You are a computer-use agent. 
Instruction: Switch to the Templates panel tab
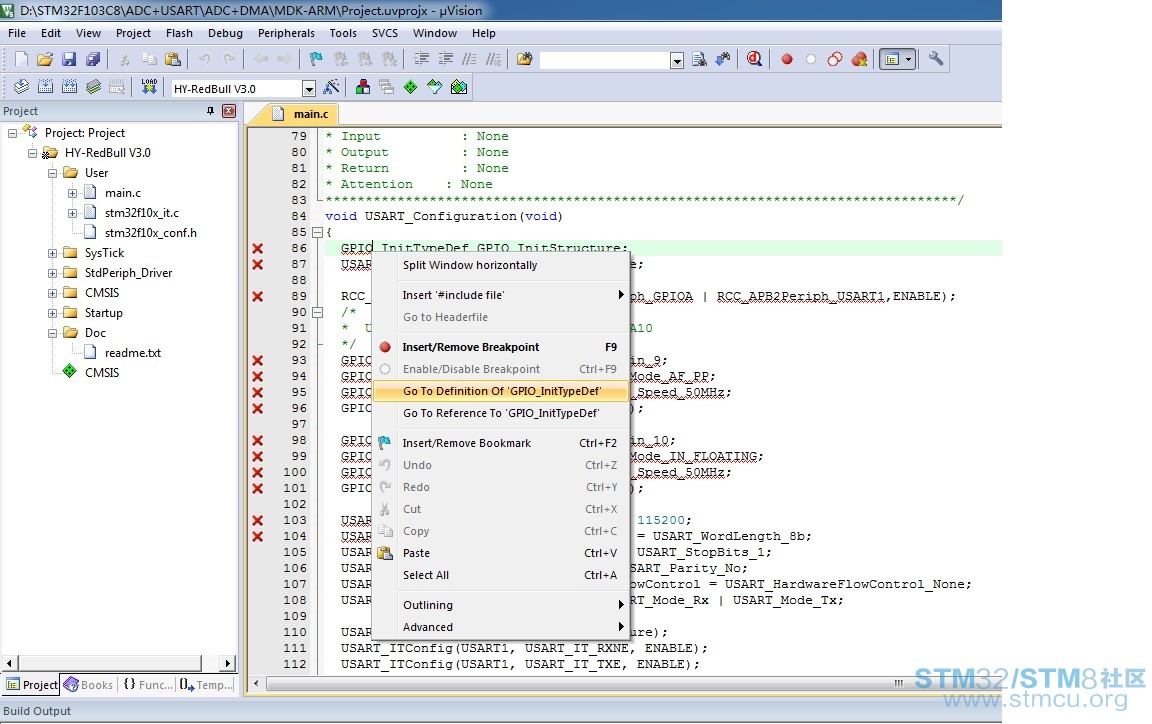pyautogui.click(x=206, y=684)
